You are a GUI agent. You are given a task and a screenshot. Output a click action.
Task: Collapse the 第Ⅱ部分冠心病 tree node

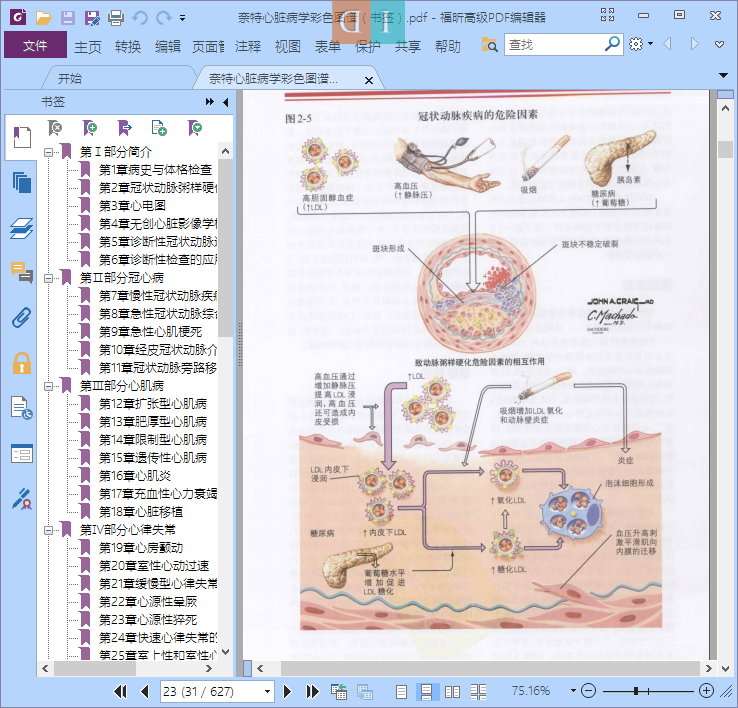[48, 278]
